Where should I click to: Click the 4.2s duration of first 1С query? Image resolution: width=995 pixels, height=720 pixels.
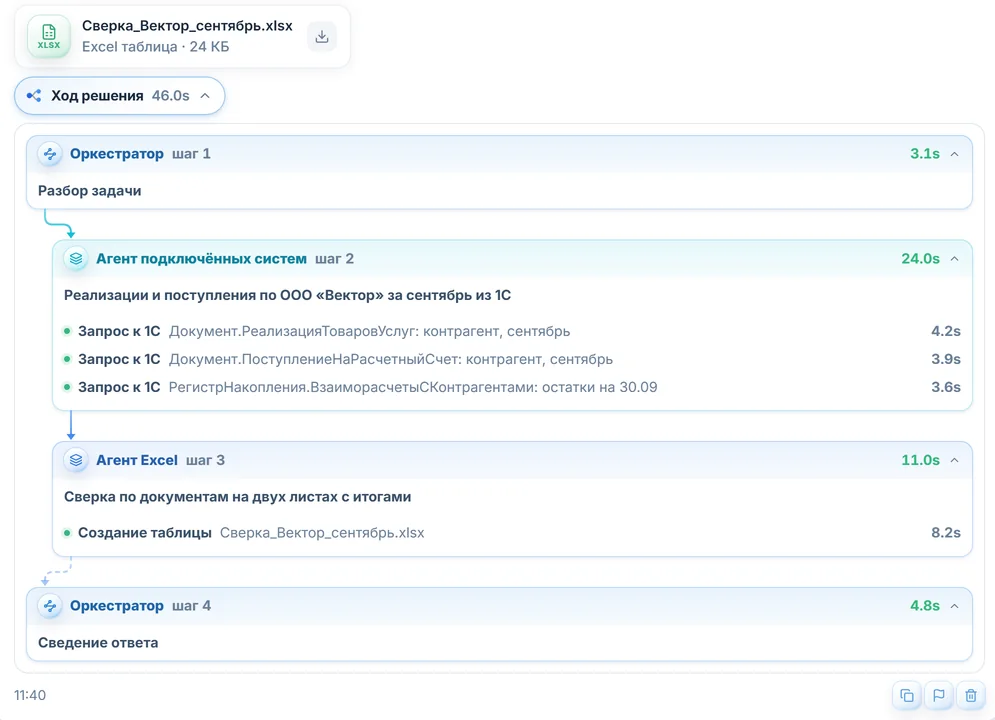click(946, 331)
